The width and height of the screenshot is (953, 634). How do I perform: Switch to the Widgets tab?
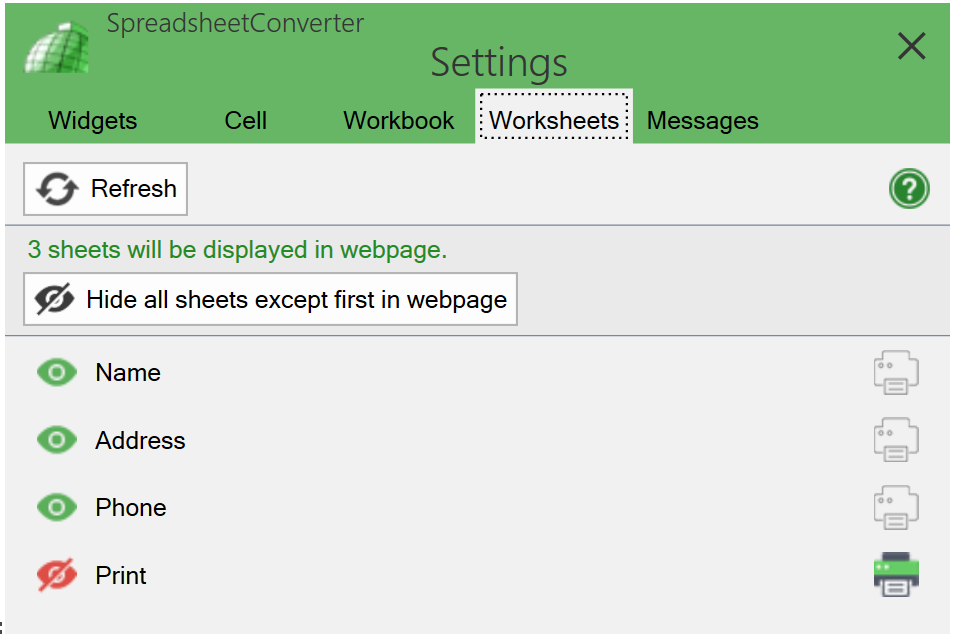[92, 120]
